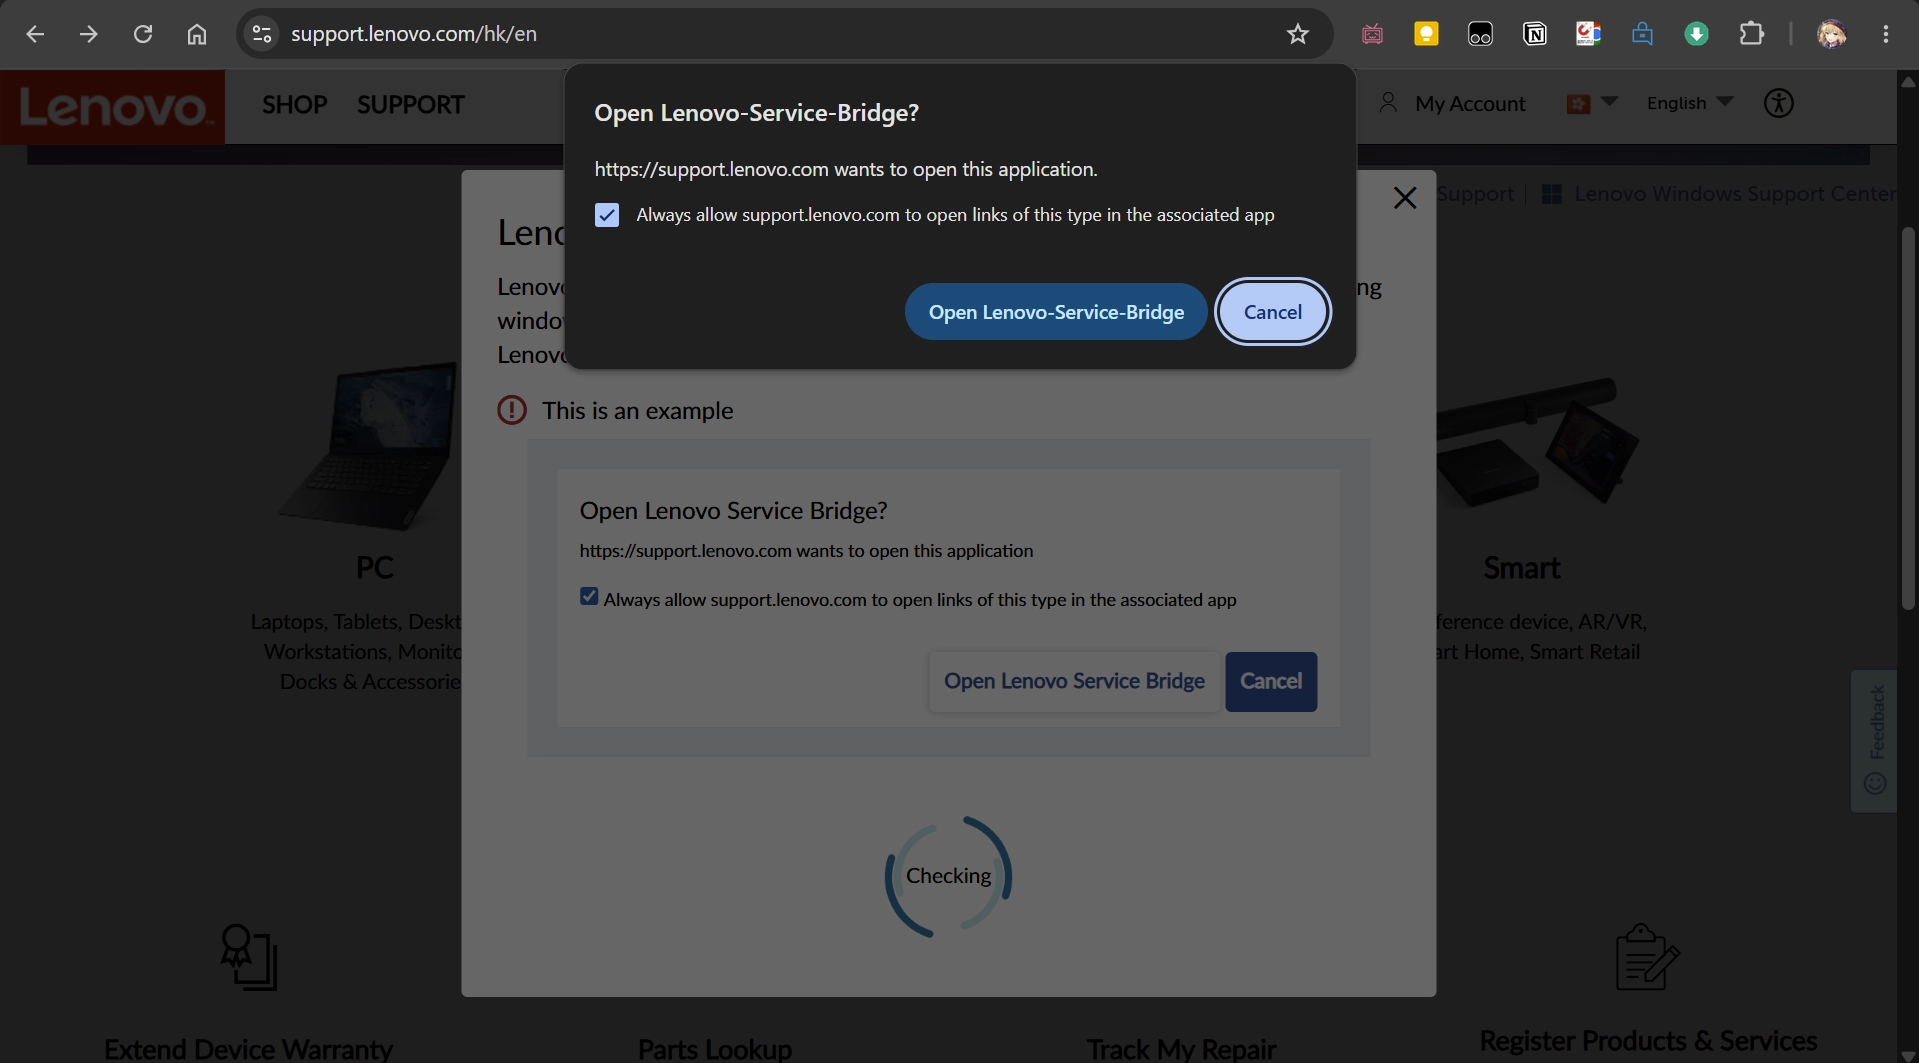
Task: Open the pink TV extension icon
Action: [x=1373, y=34]
